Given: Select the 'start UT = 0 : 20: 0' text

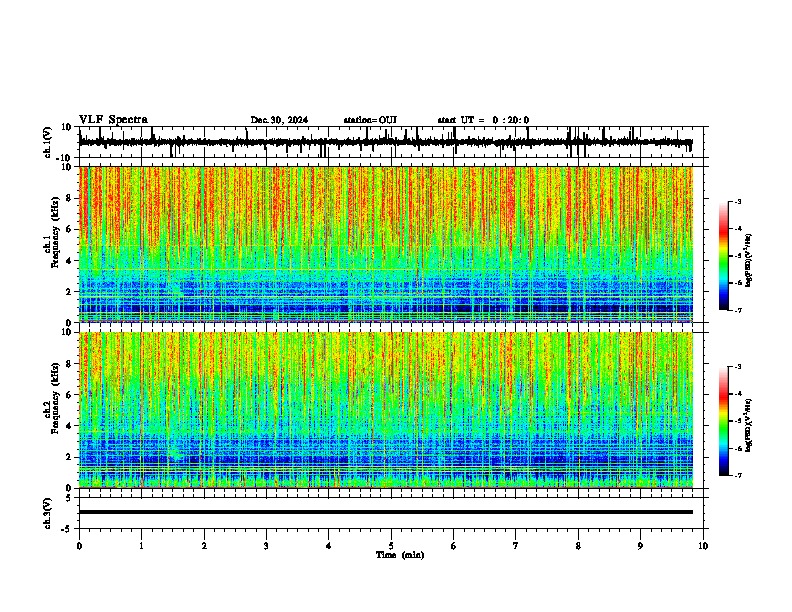Looking at the screenshot, I should [x=483, y=120].
